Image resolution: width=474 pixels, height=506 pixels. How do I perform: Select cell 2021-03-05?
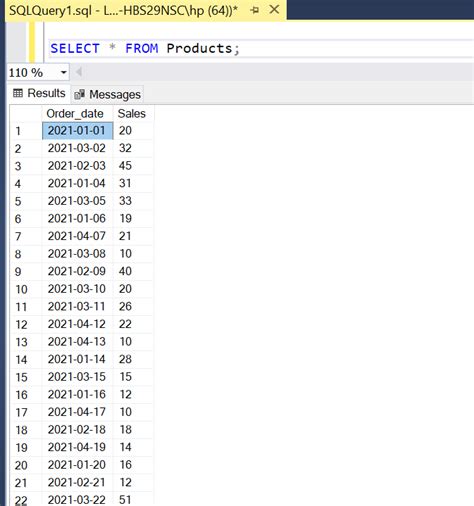point(77,201)
